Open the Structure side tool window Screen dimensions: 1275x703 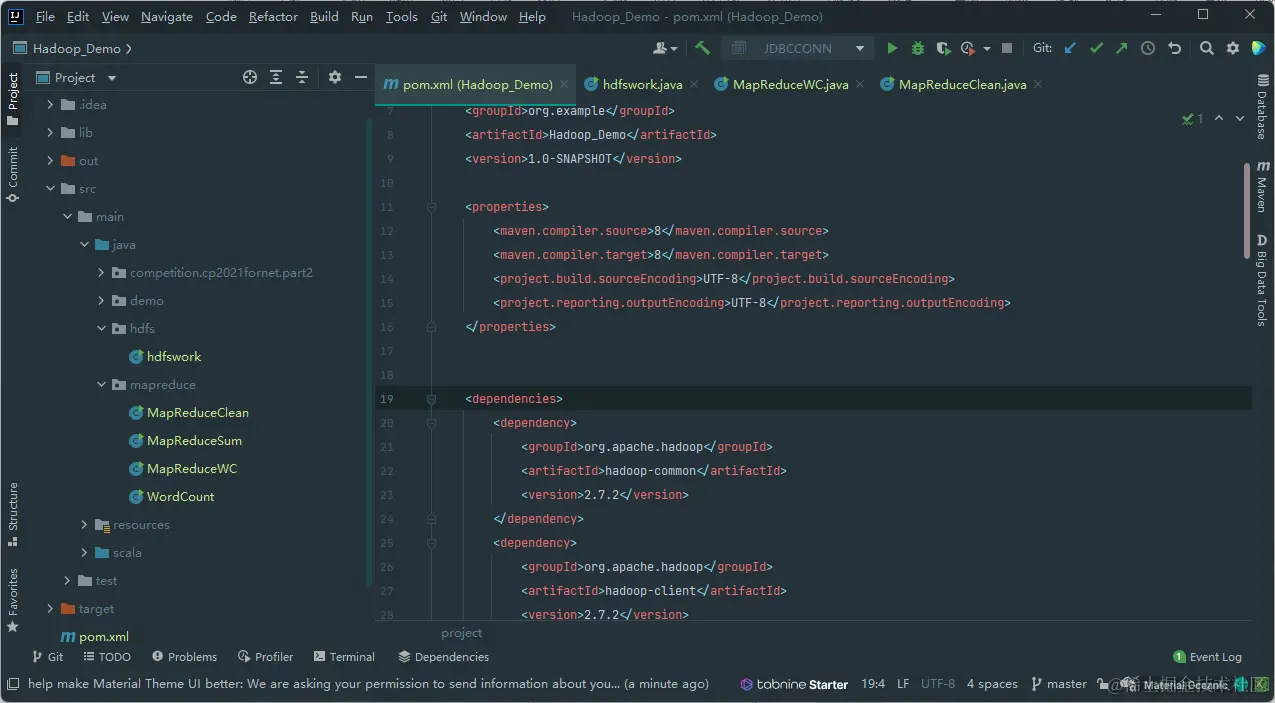tap(13, 514)
